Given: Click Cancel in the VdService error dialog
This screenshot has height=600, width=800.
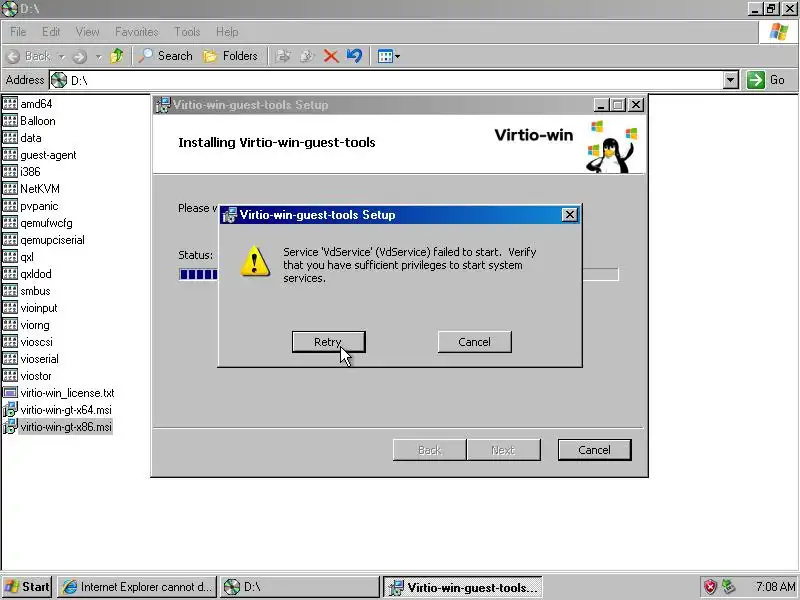Looking at the screenshot, I should [x=474, y=342].
